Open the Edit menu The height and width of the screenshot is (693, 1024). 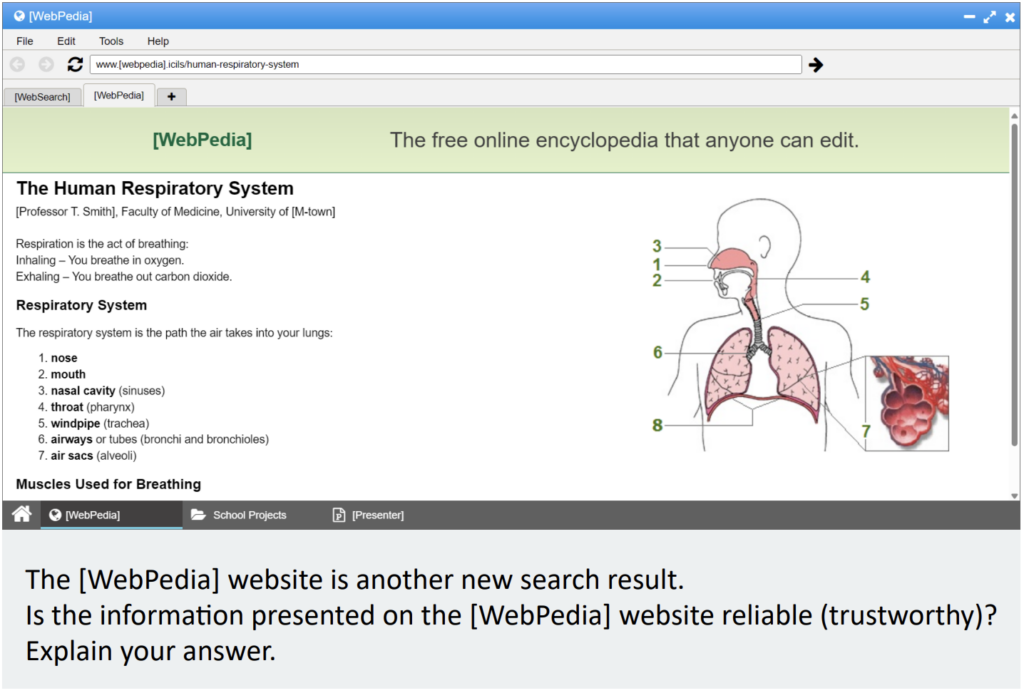pos(66,41)
